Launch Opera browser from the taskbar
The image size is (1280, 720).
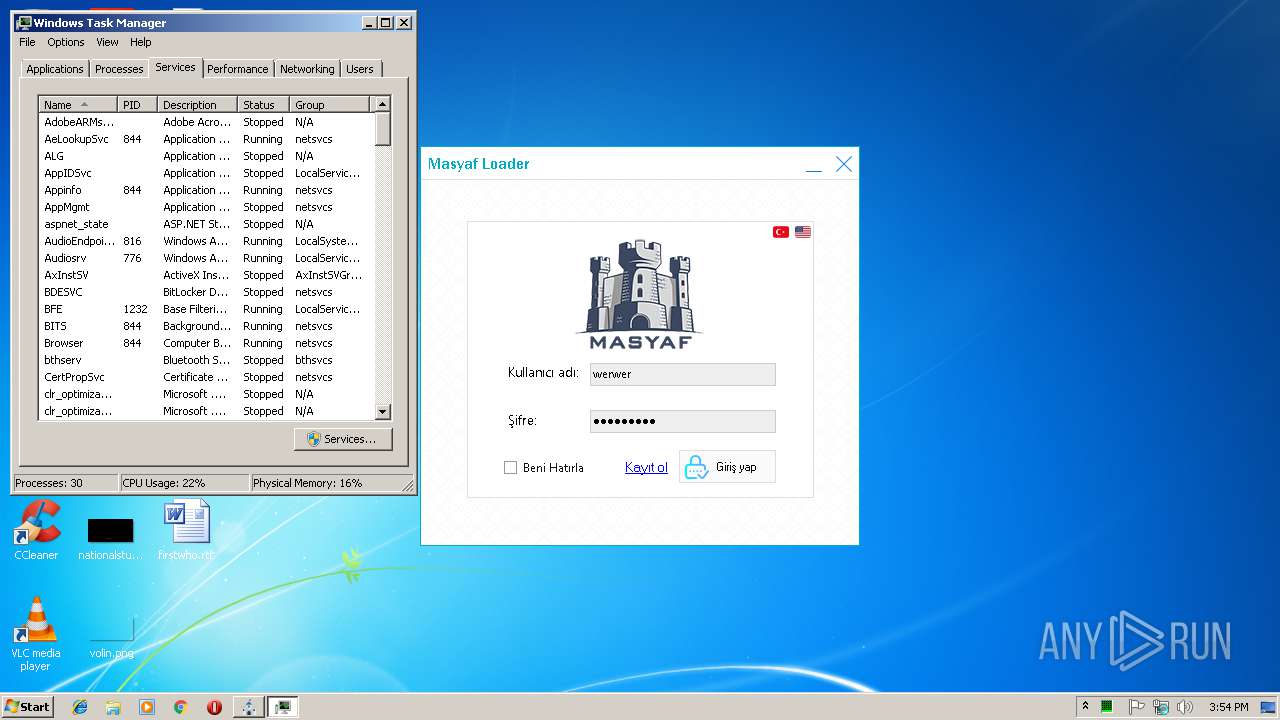214,707
